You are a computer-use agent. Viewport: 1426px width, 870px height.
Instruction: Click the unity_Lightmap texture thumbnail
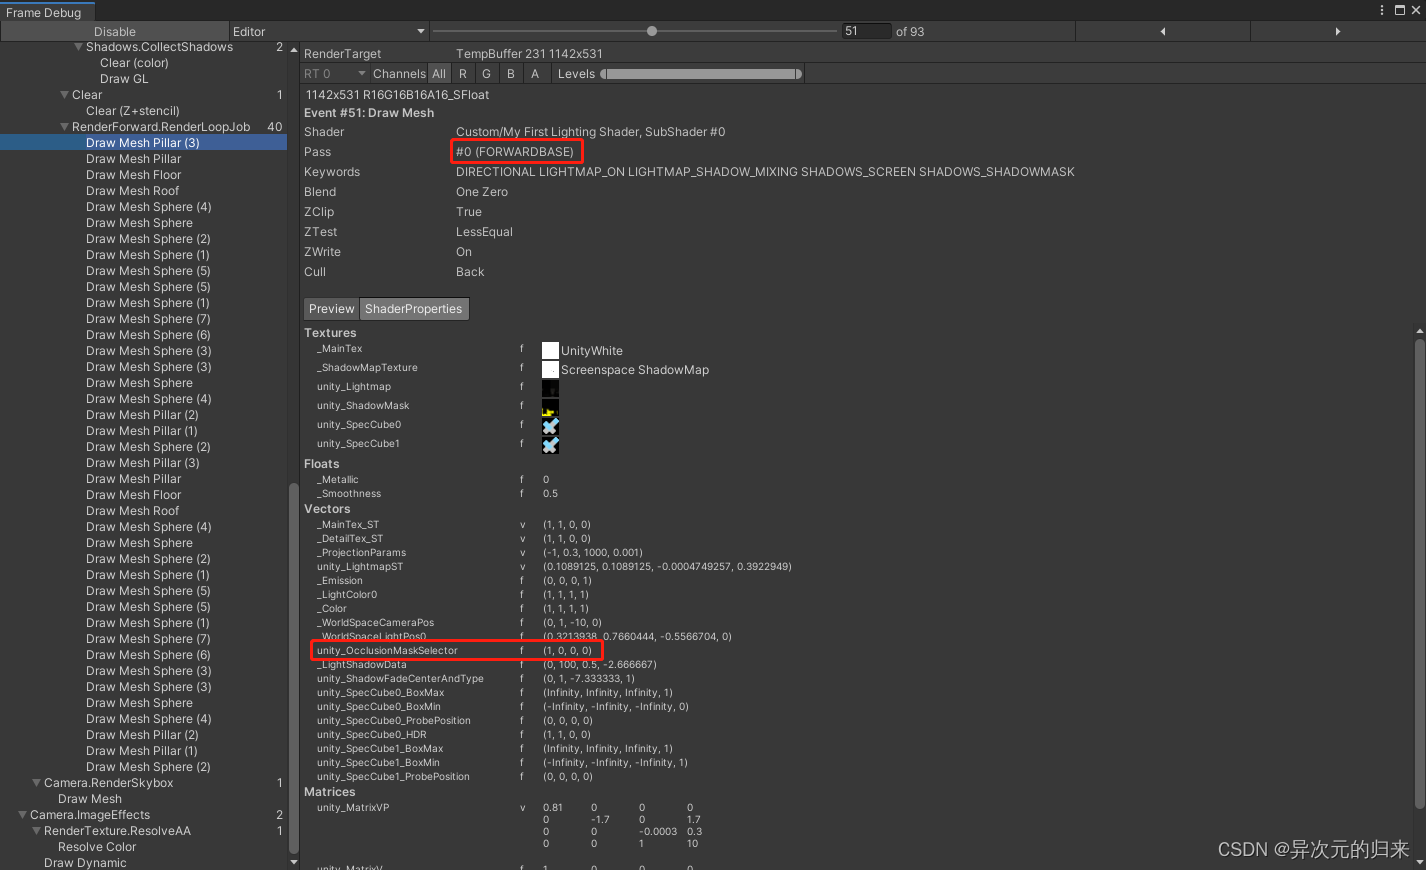[550, 388]
